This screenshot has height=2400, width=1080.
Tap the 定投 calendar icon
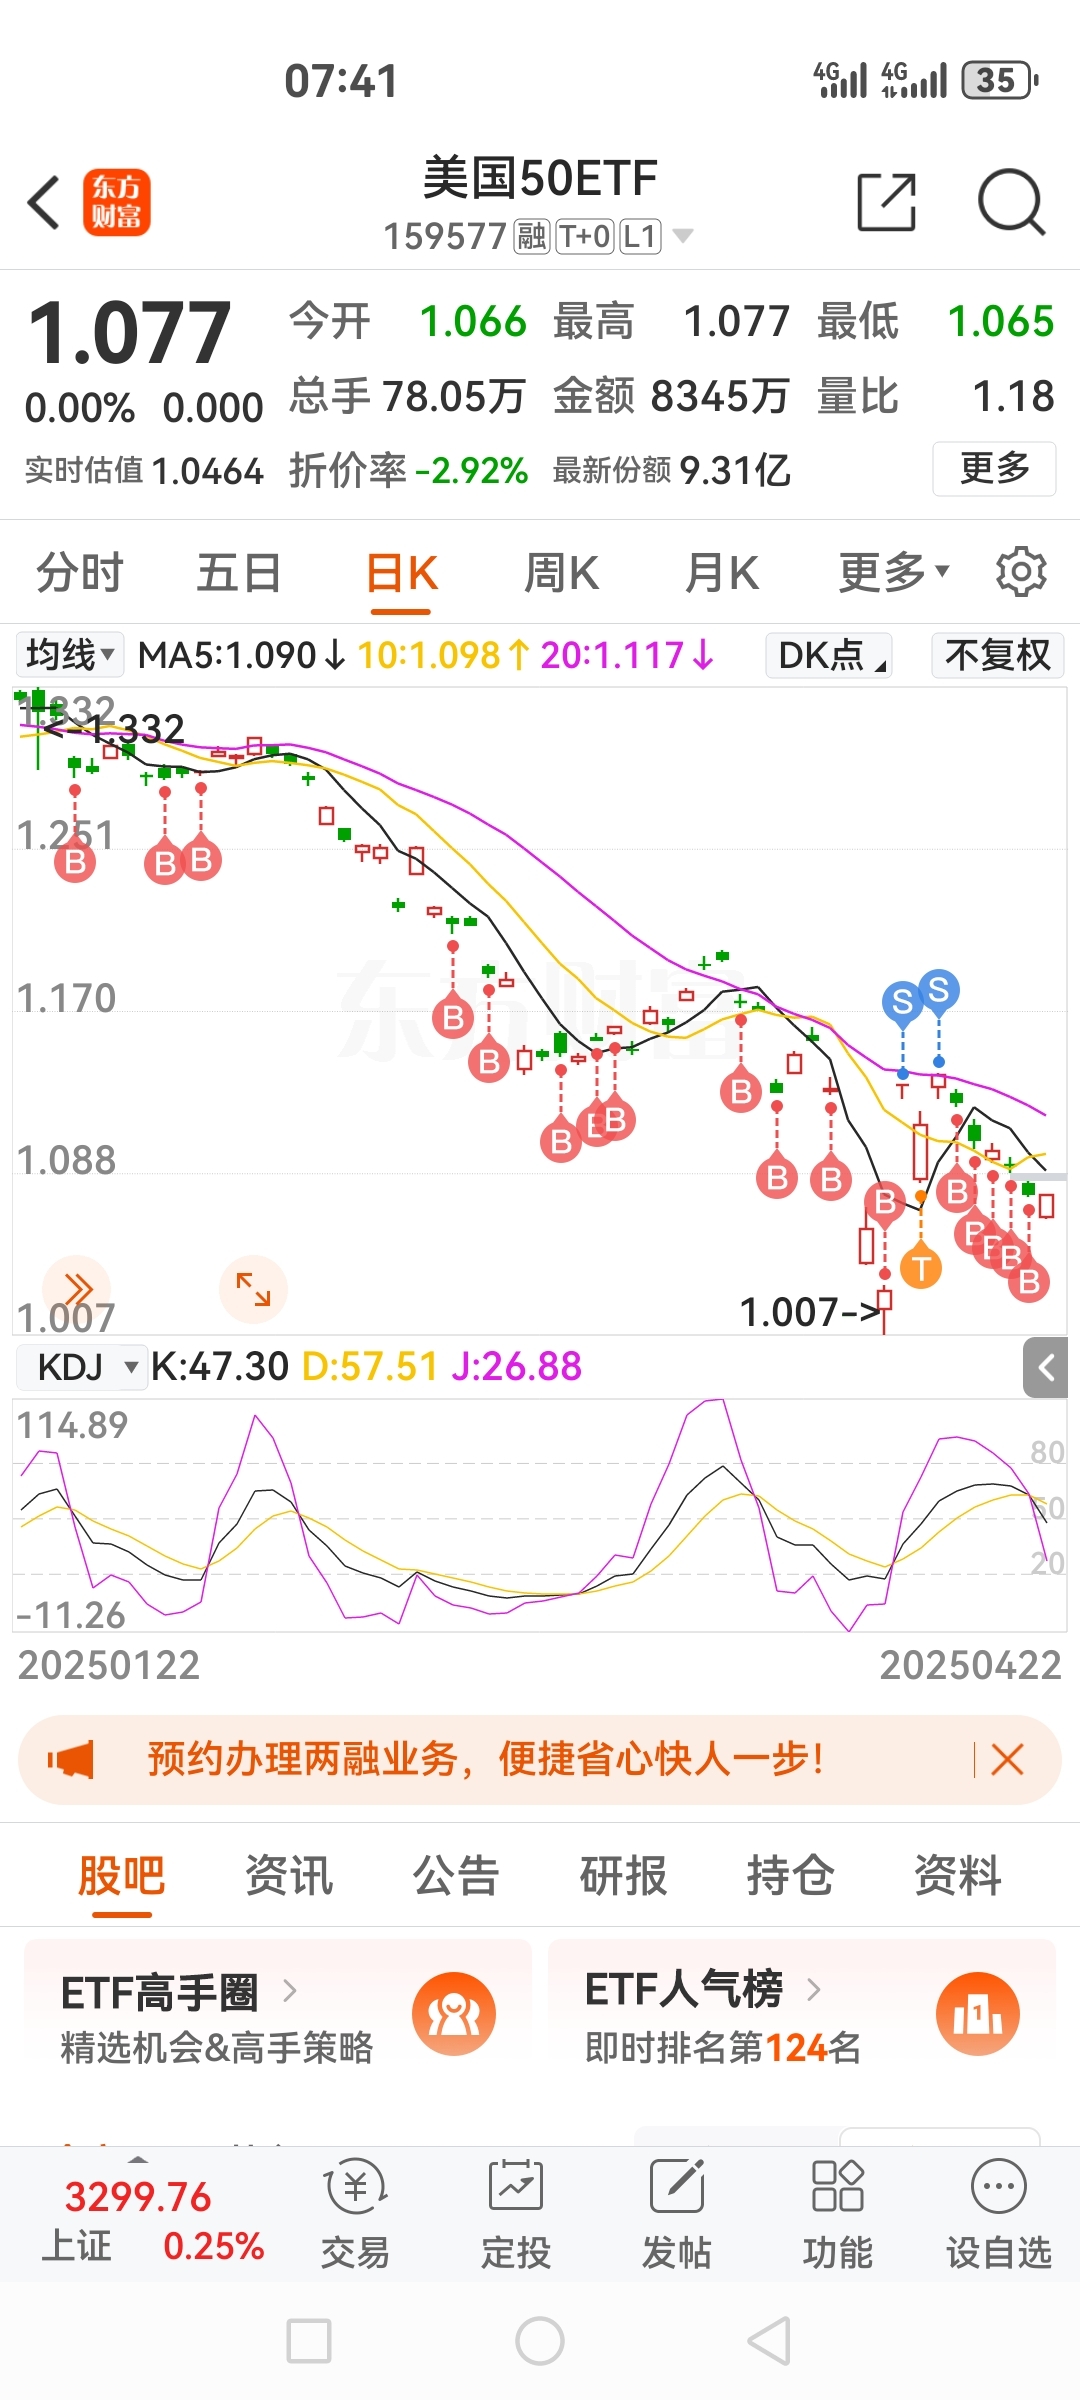[x=516, y=2186]
